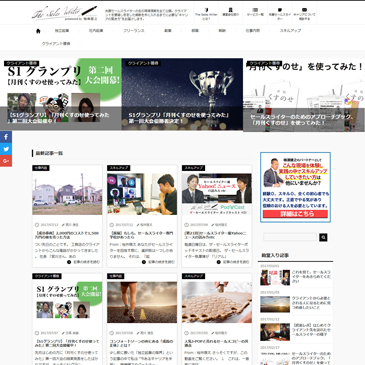
Task: Click the search magnifier button
Action: 323,237
